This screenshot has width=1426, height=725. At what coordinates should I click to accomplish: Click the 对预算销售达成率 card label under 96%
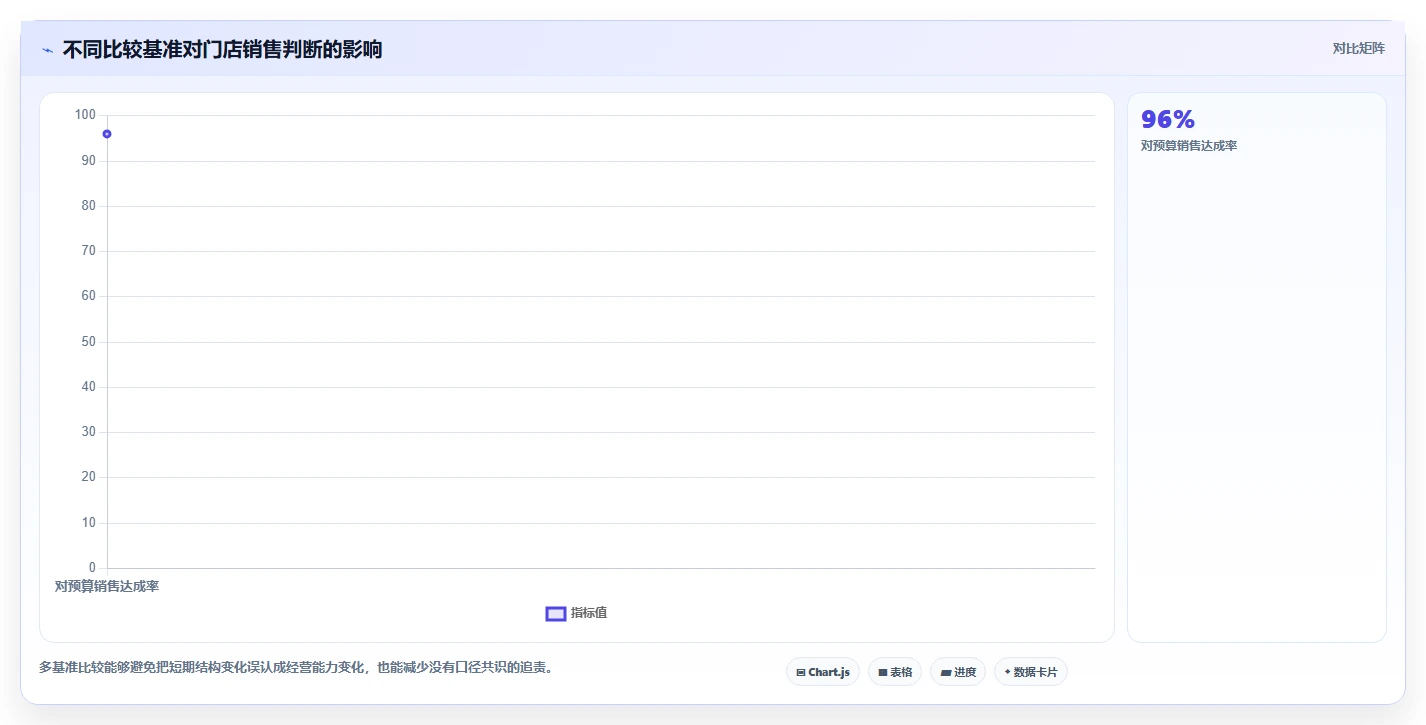tap(1189, 146)
